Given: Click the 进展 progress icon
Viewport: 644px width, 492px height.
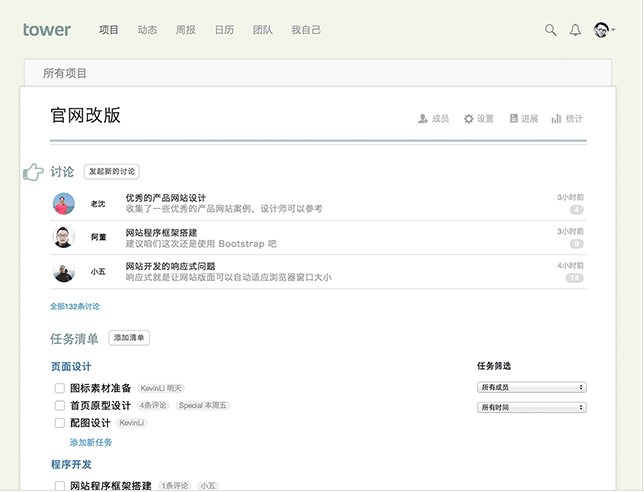Looking at the screenshot, I should tap(514, 119).
